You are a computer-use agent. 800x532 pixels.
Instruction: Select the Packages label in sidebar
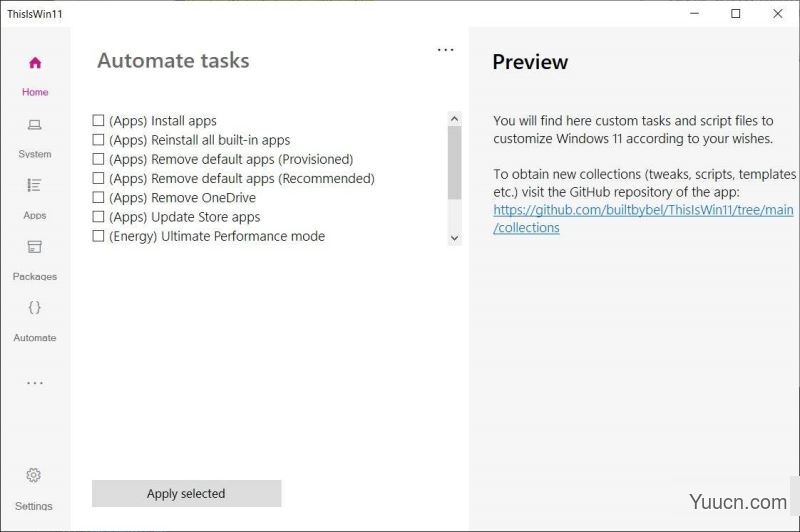pos(35,276)
